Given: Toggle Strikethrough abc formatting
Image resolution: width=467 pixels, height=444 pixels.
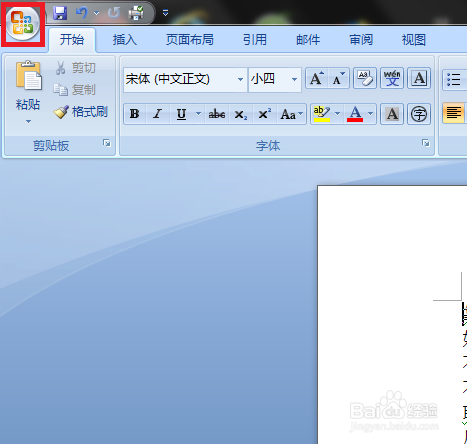Looking at the screenshot, I should 217,114.
